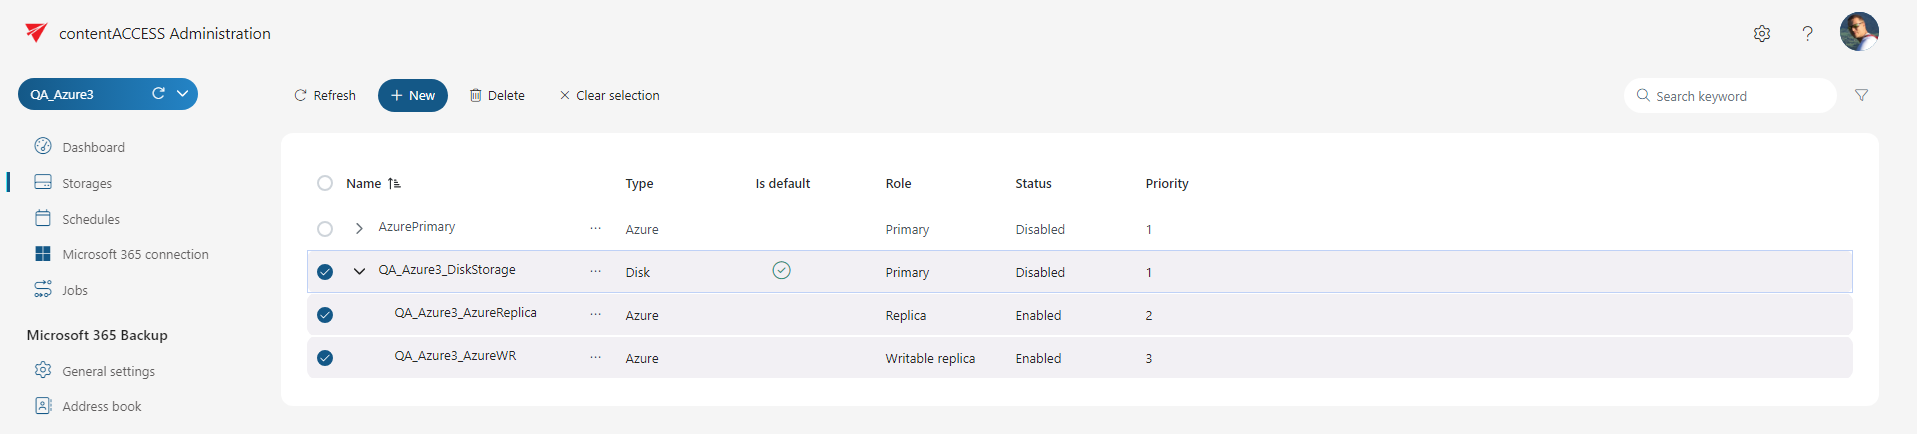Image resolution: width=1917 pixels, height=434 pixels.
Task: Open the QA_Azure3_AzureWR storage name
Action: coord(456,356)
